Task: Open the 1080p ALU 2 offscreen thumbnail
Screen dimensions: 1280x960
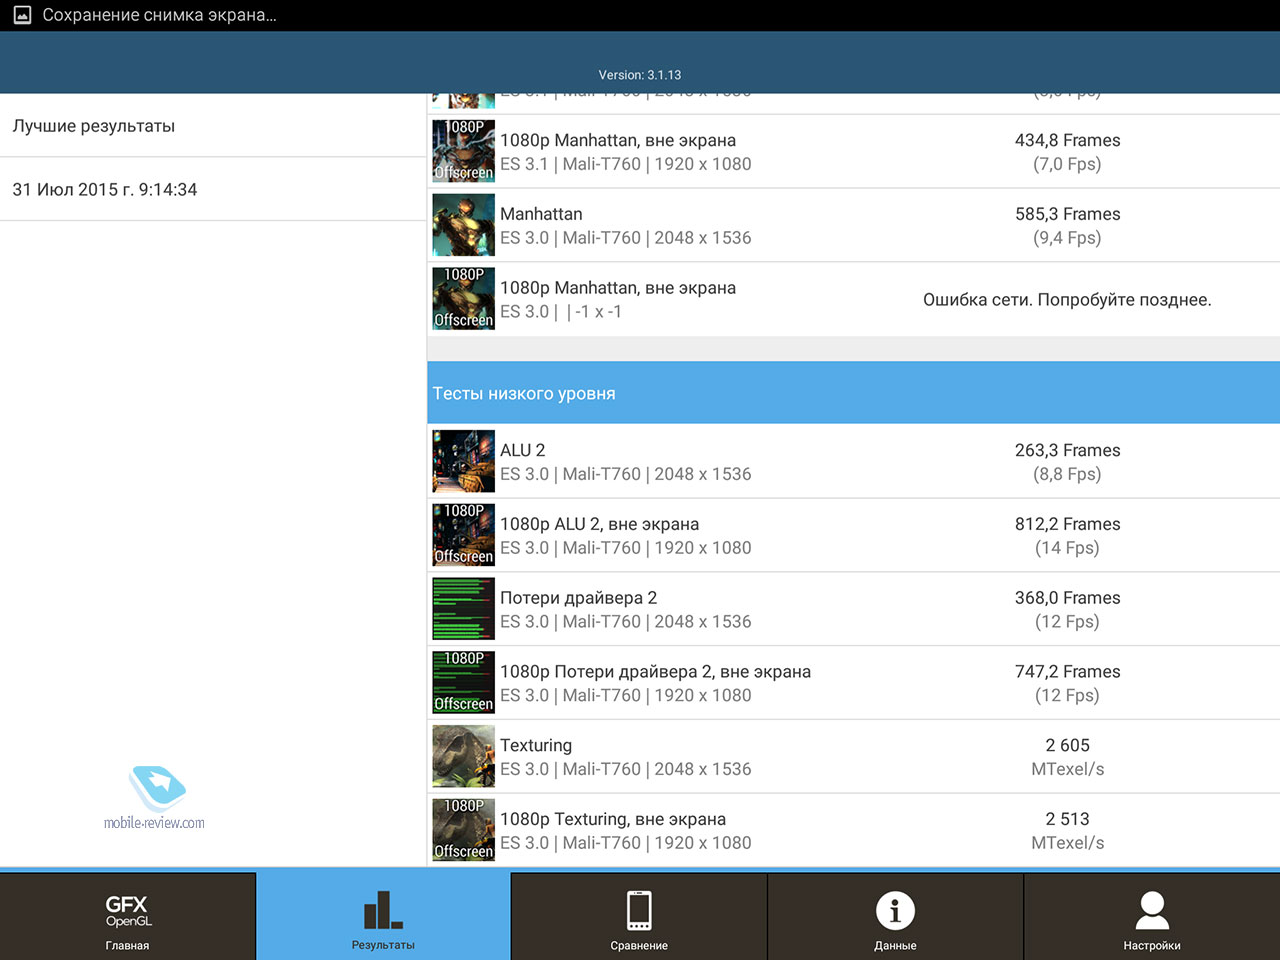Action: click(x=463, y=535)
